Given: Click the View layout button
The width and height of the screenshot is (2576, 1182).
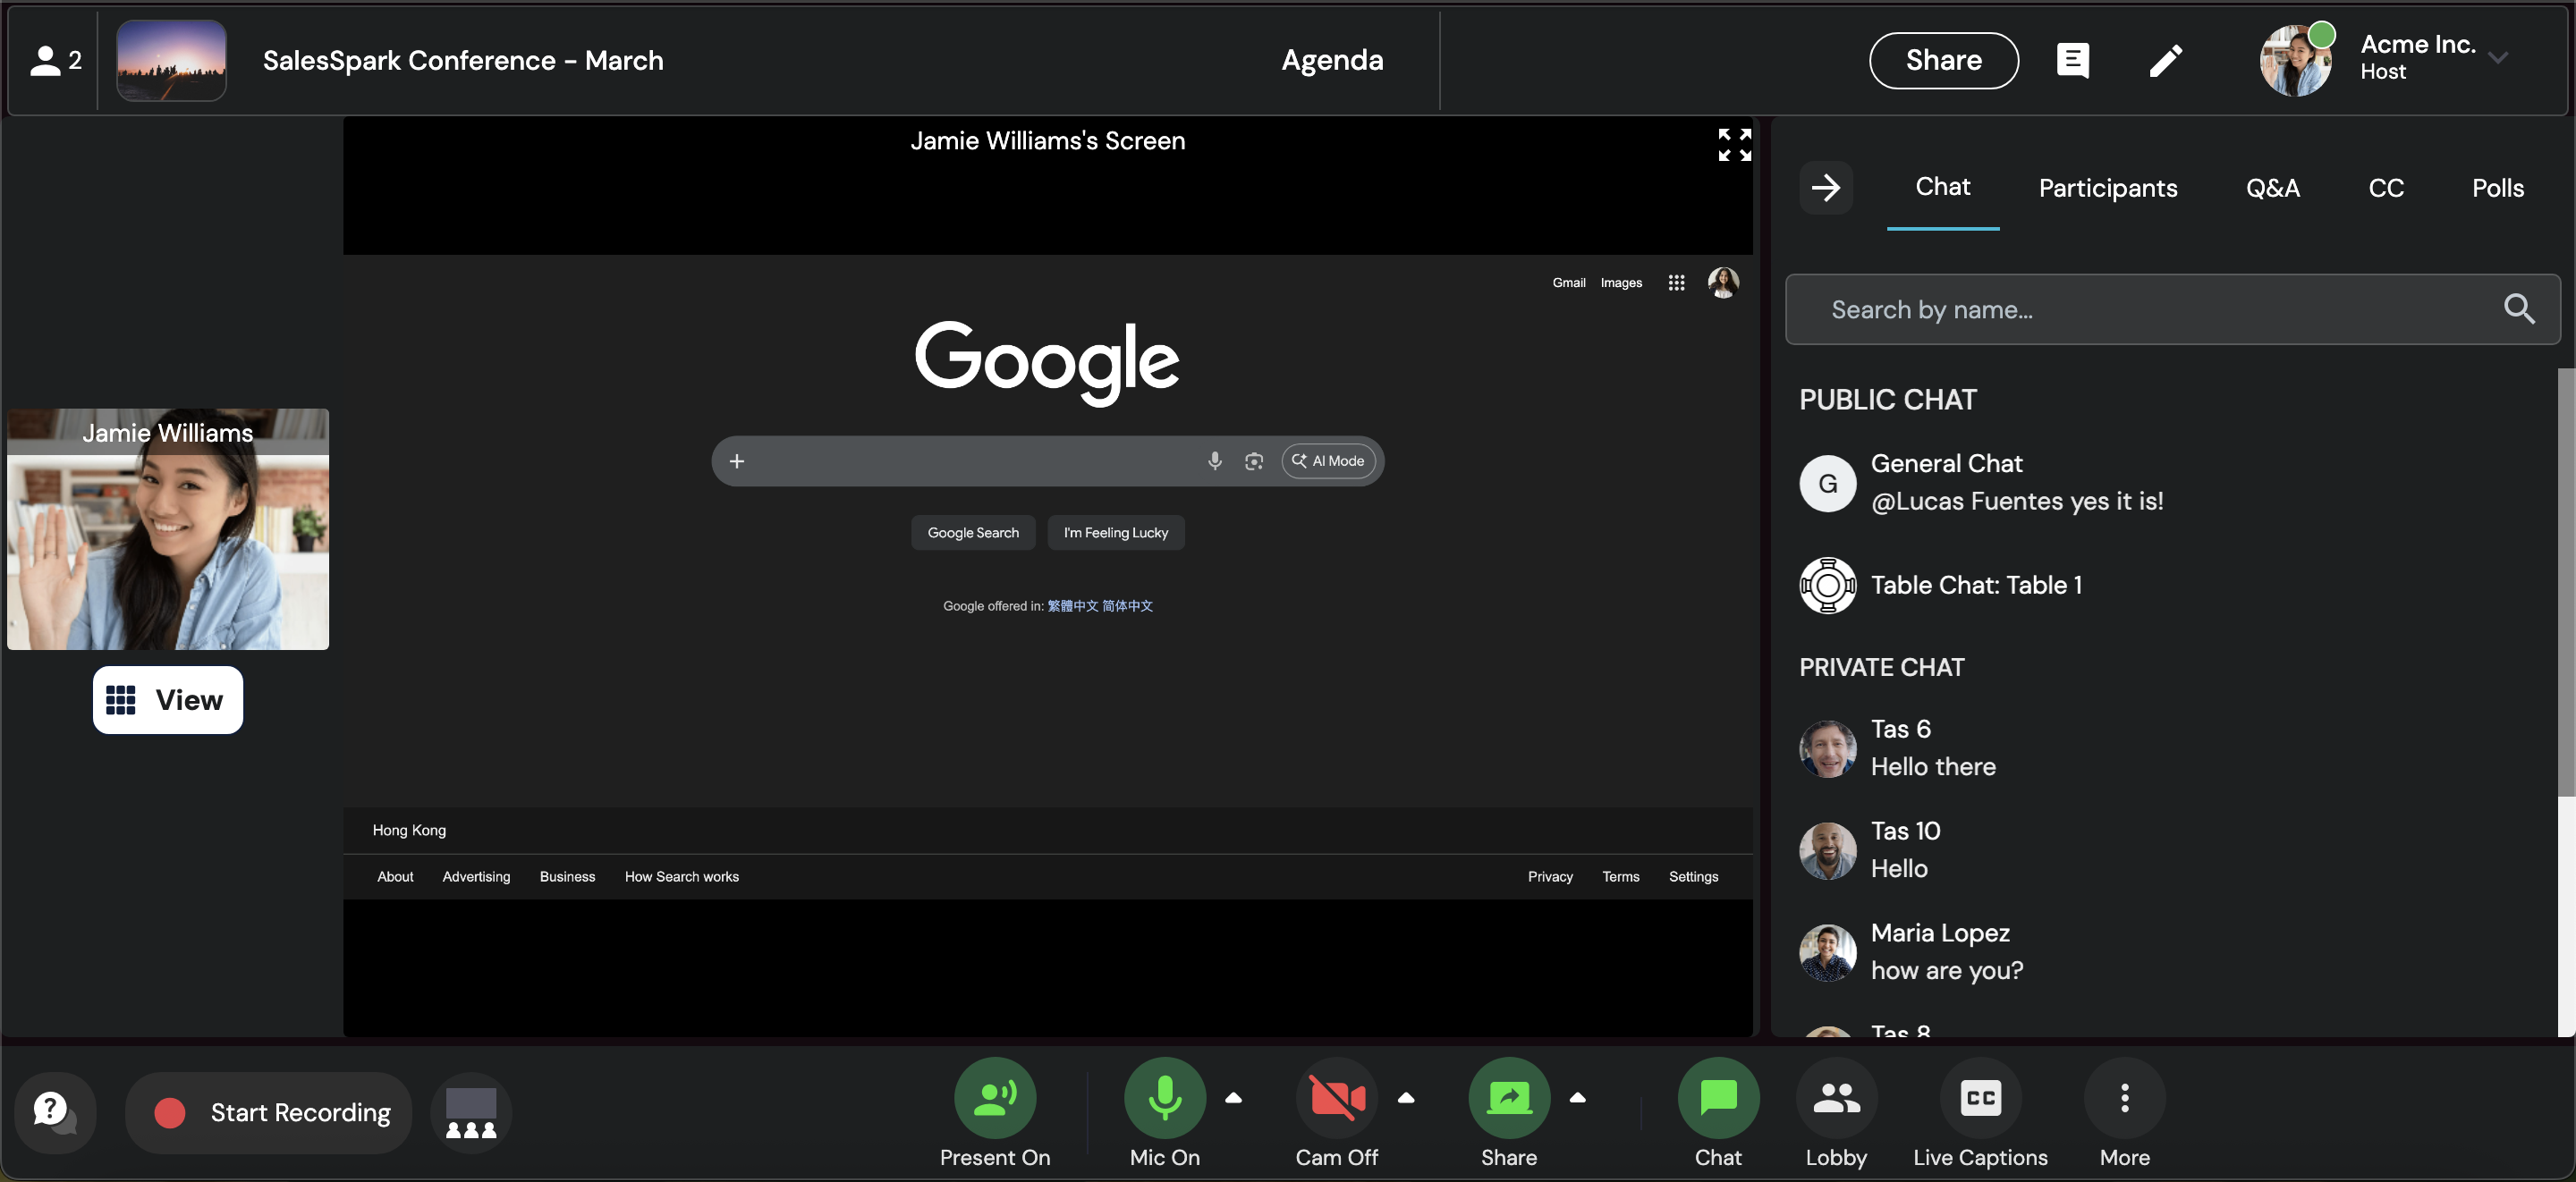Looking at the screenshot, I should point(167,700).
